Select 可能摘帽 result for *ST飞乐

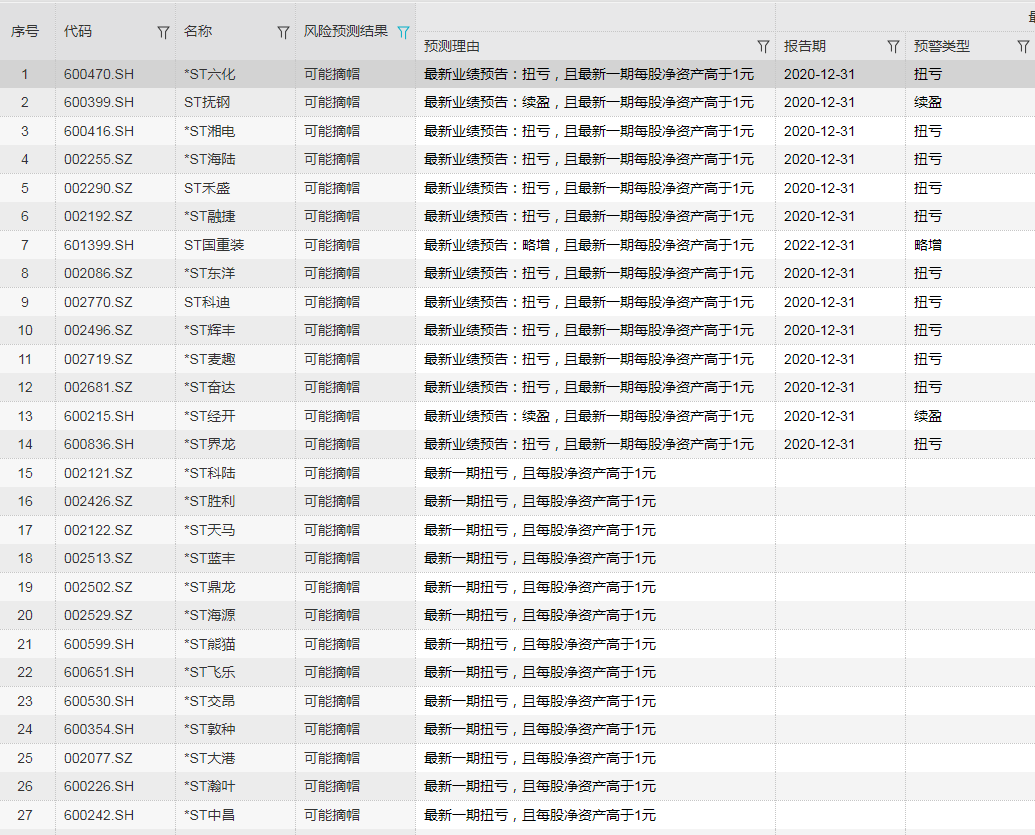332,672
